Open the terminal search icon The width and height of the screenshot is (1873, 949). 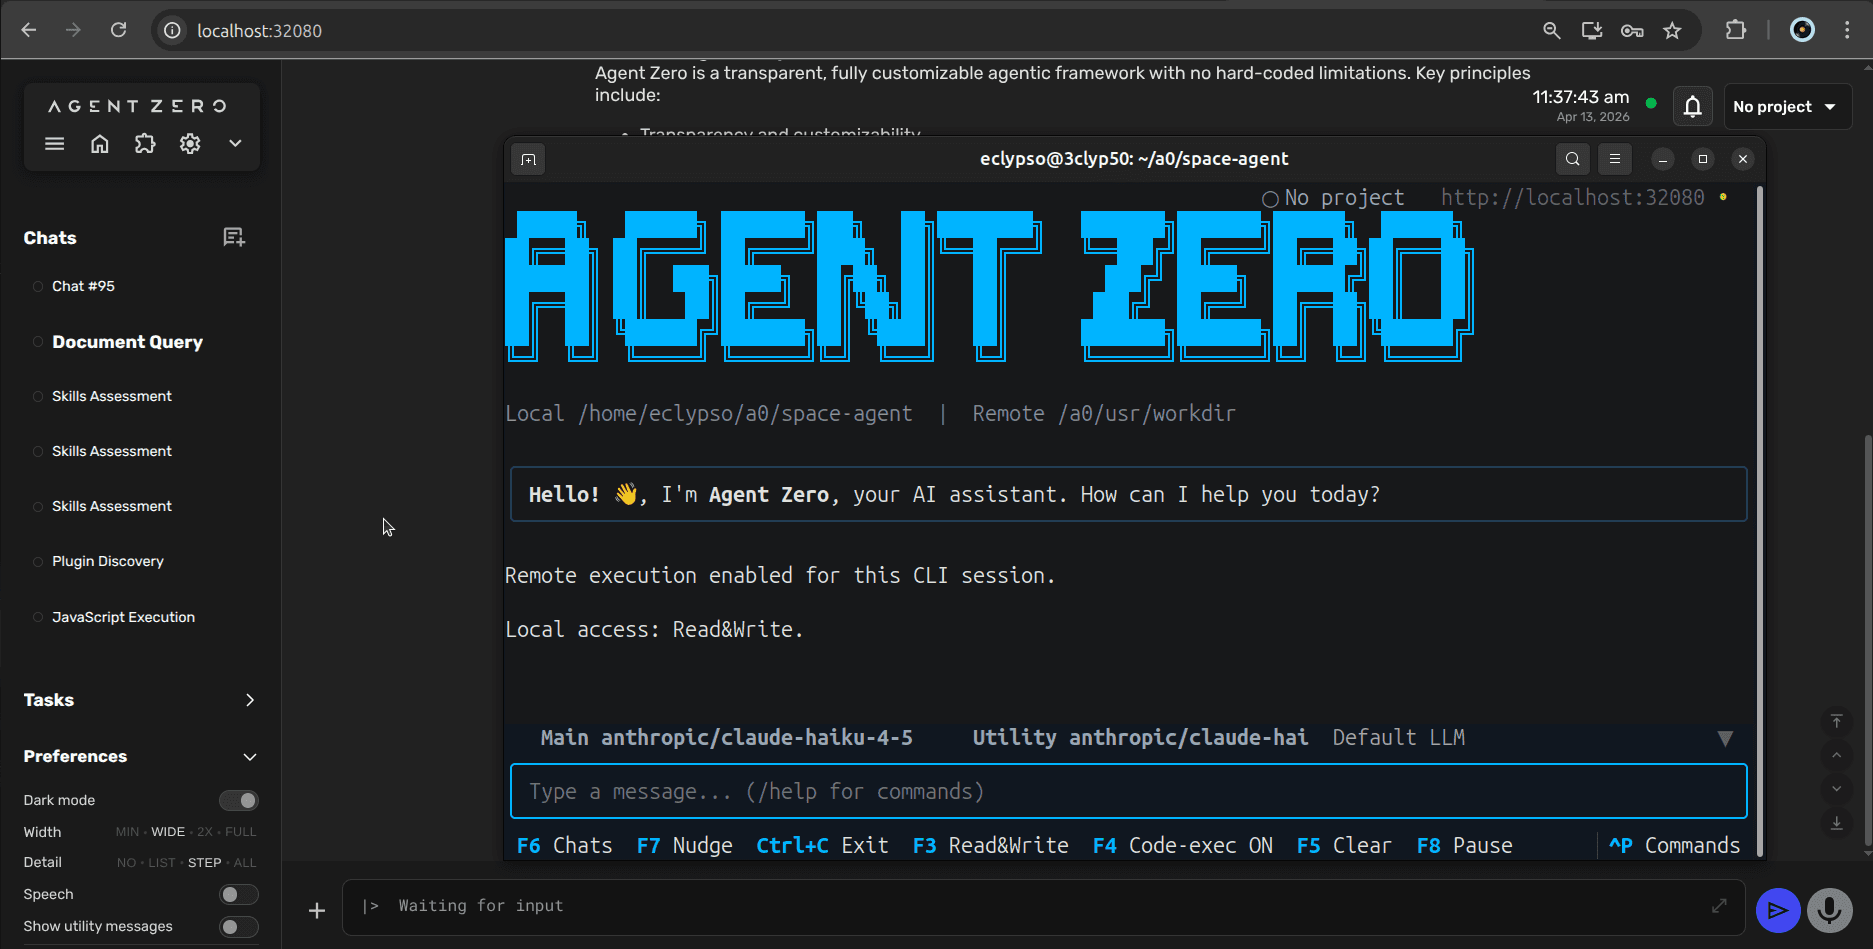pyautogui.click(x=1573, y=159)
